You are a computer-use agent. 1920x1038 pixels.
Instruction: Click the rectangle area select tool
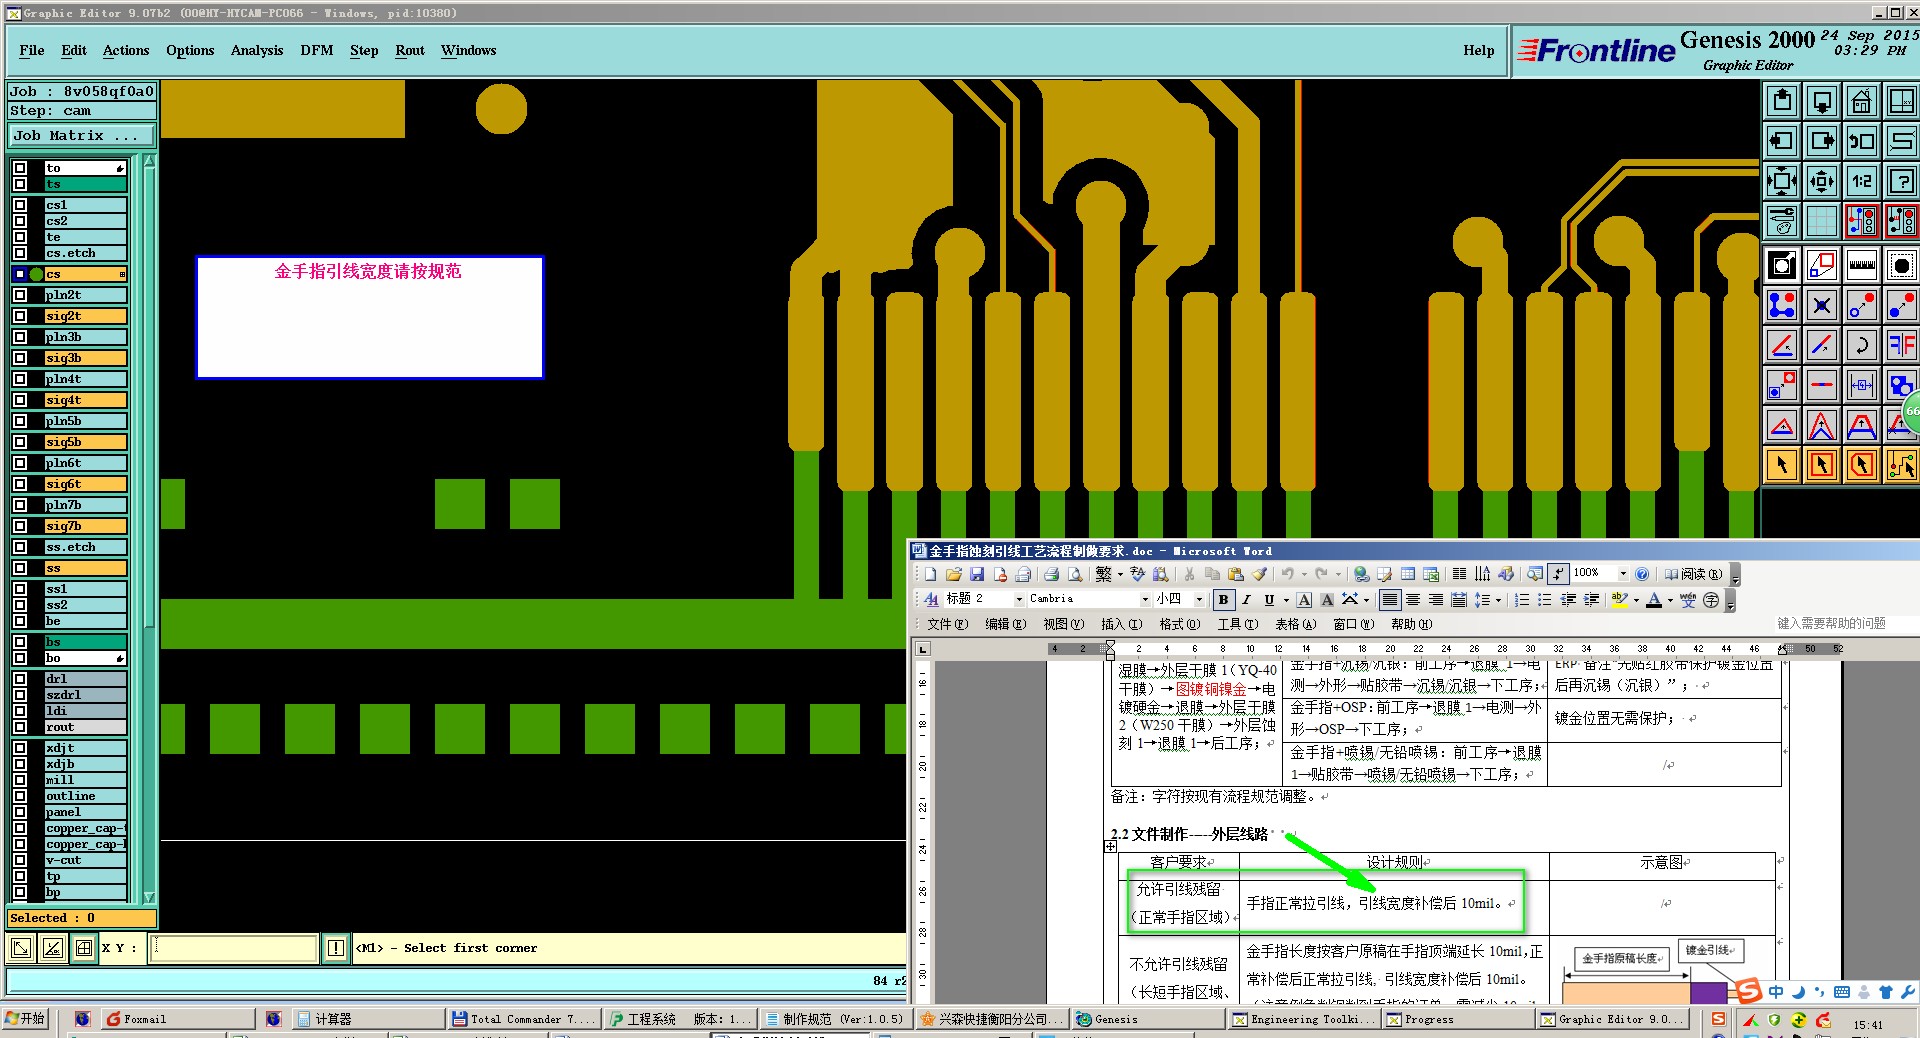click(1822, 466)
